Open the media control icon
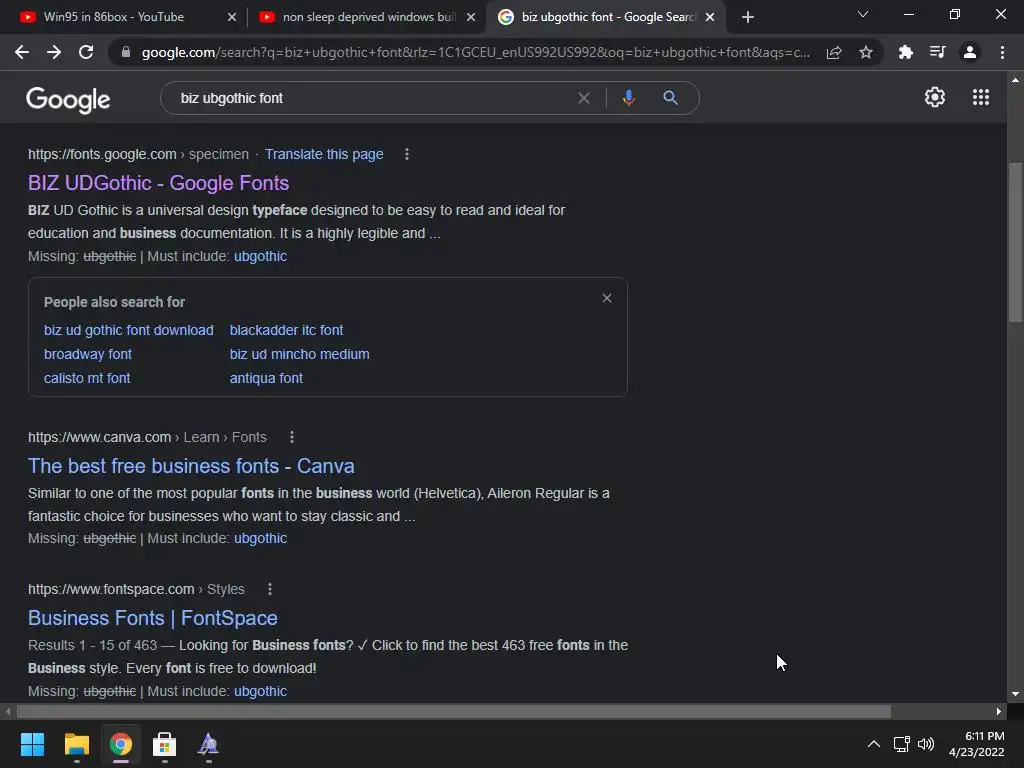This screenshot has height=768, width=1024. click(938, 52)
